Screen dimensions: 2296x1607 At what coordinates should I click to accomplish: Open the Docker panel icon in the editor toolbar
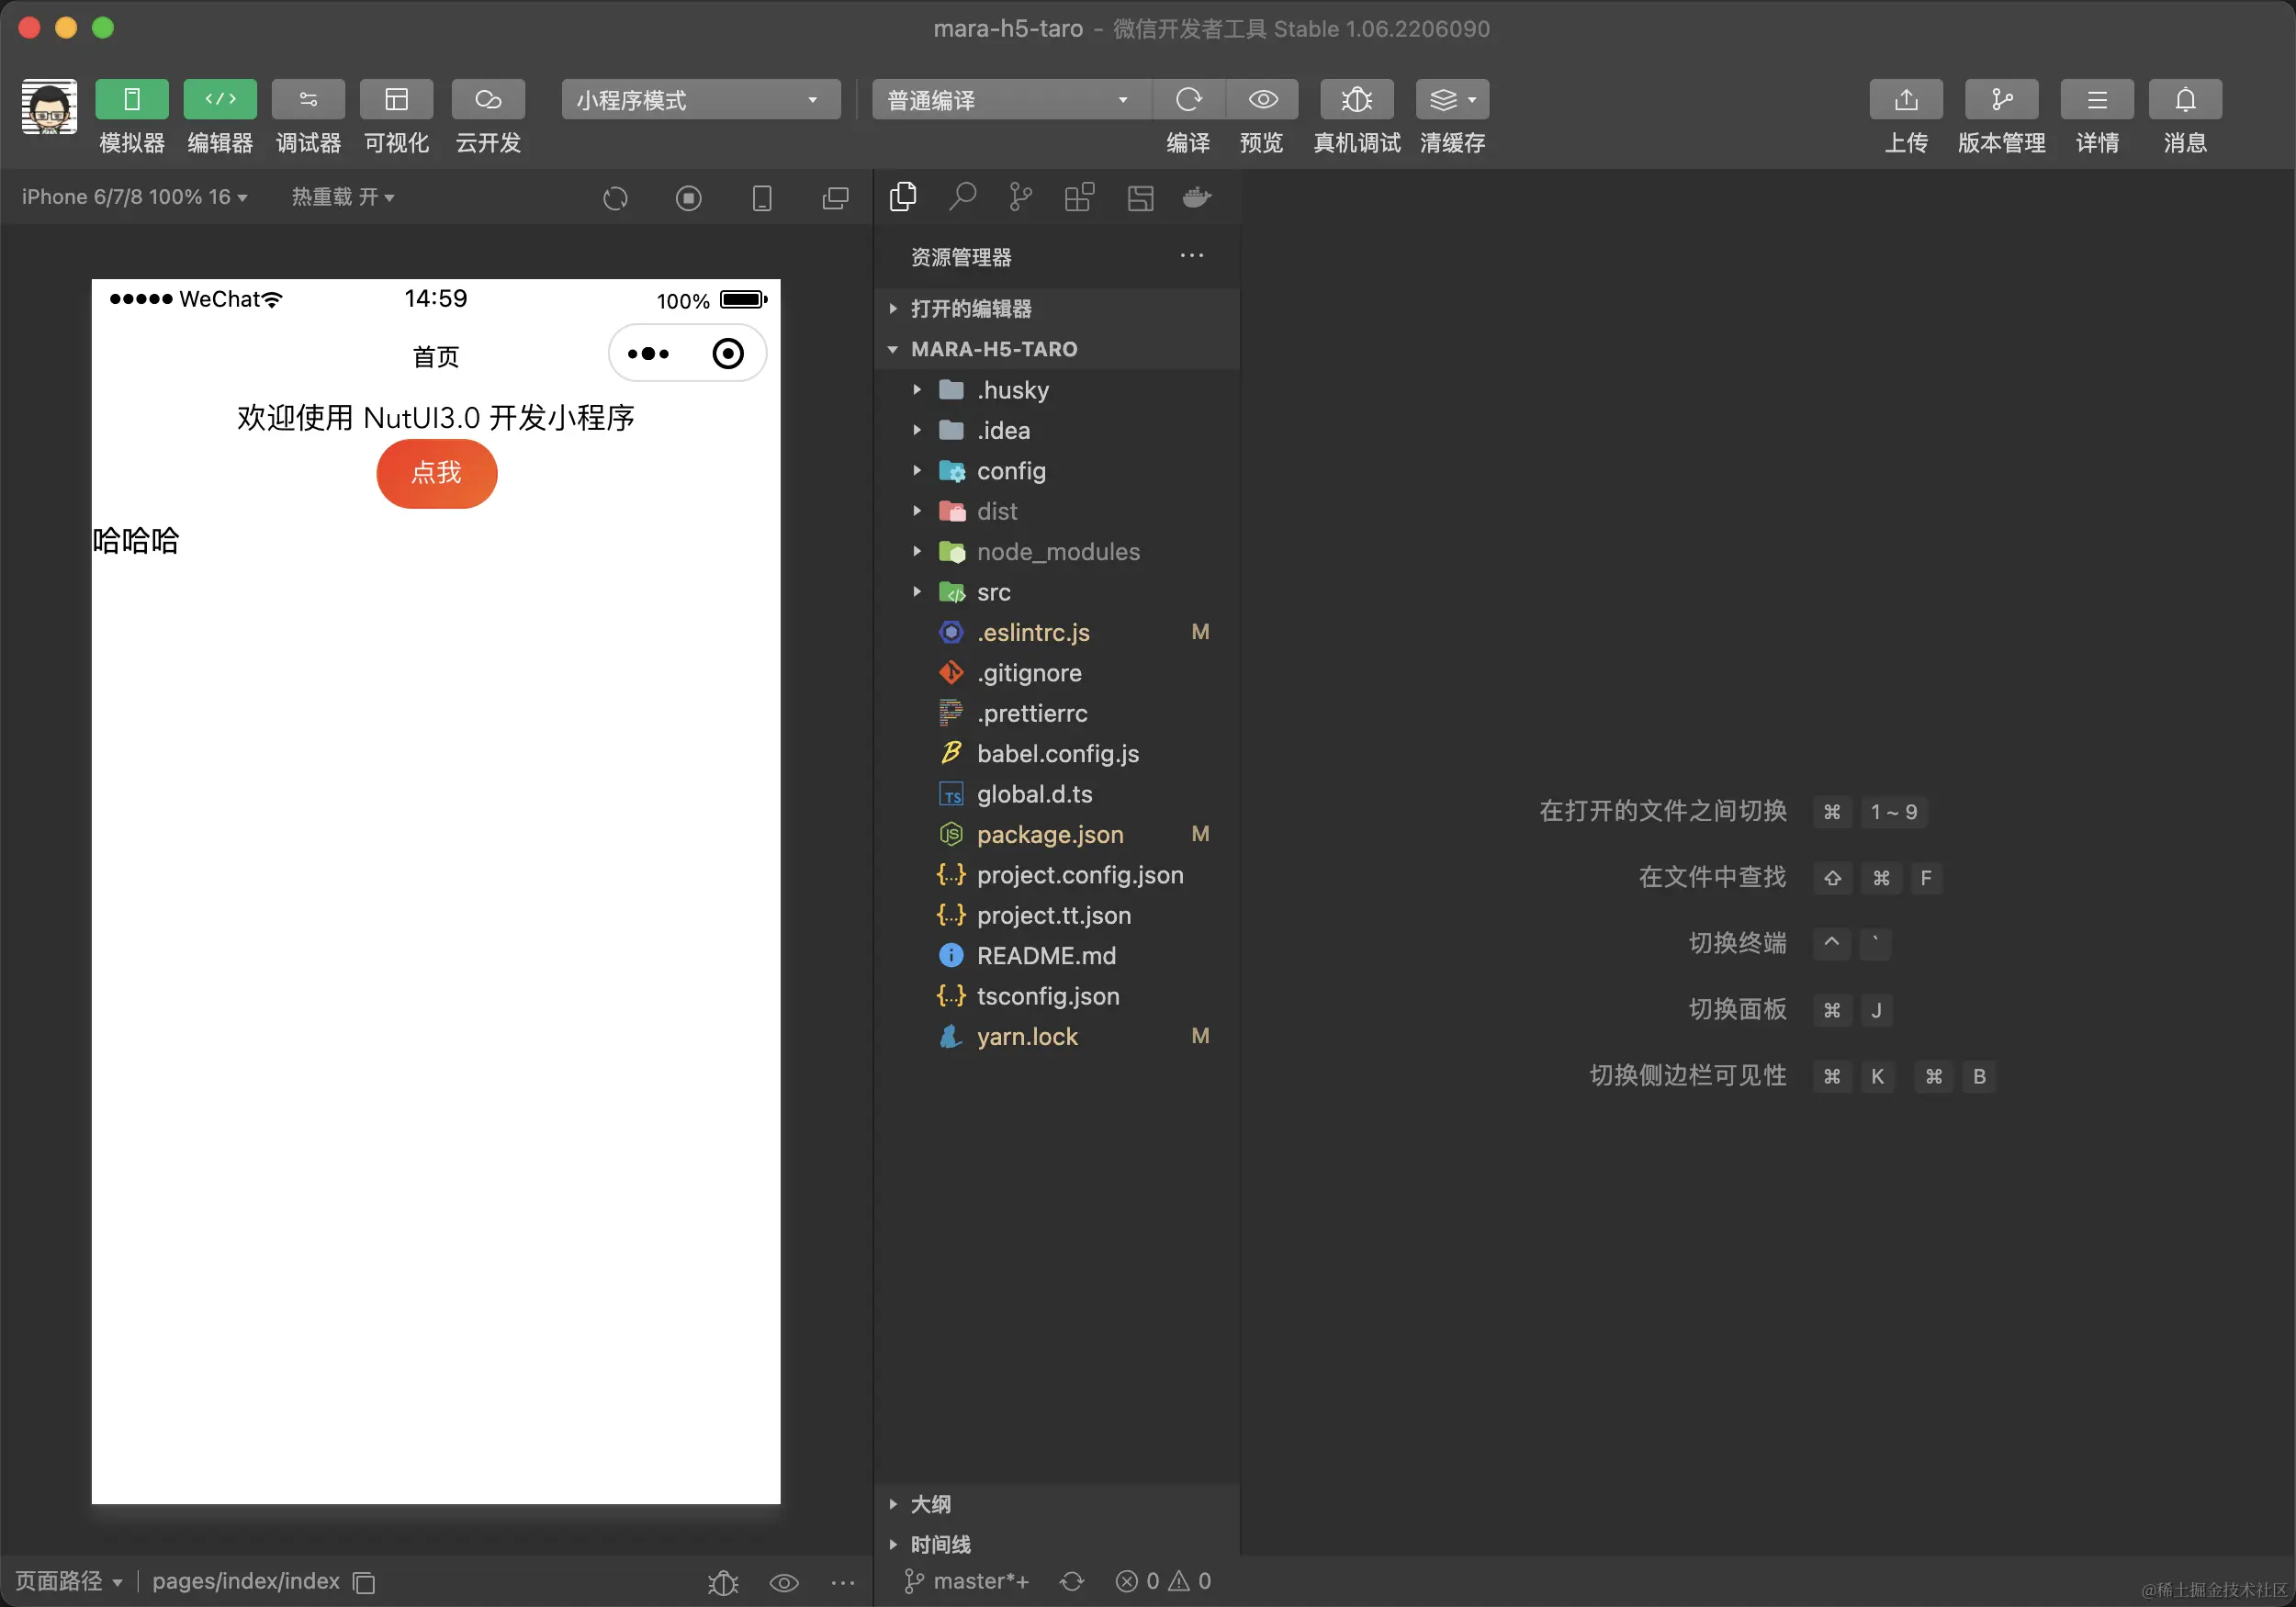1196,197
